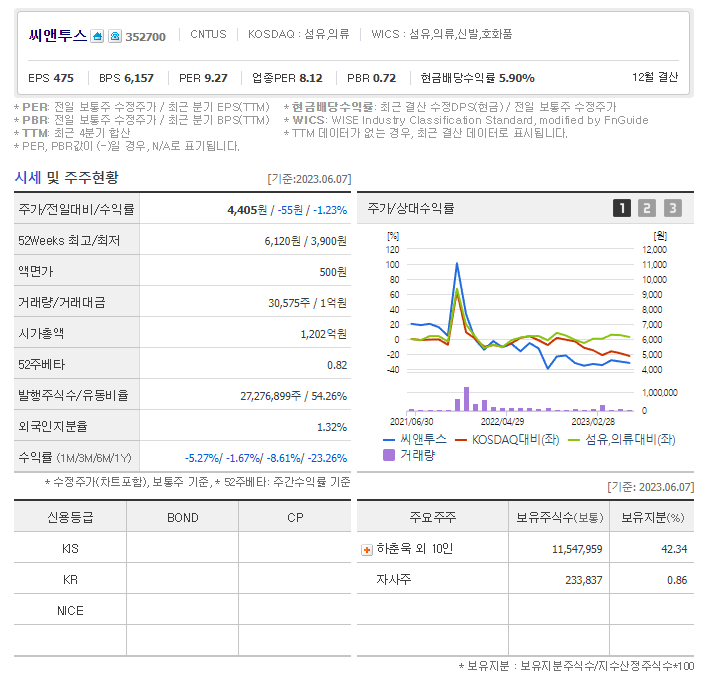704x682 pixels.
Task: Click the stock code 352700
Action: coord(145,37)
